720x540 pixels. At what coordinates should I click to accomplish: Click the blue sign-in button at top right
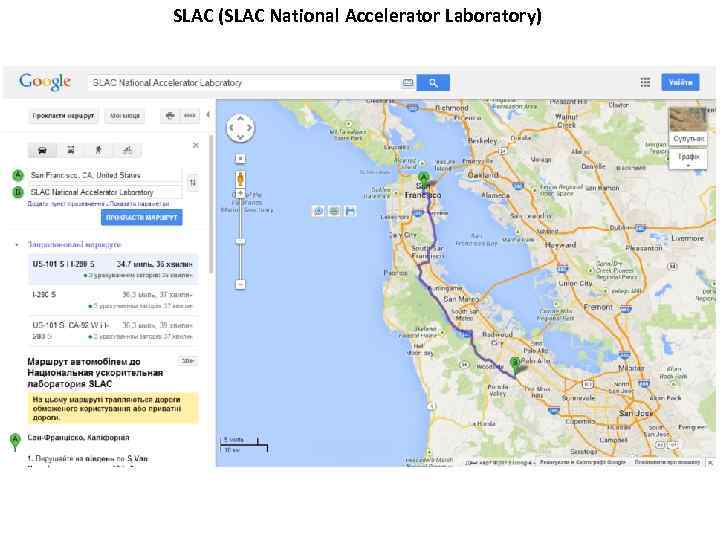coord(680,82)
